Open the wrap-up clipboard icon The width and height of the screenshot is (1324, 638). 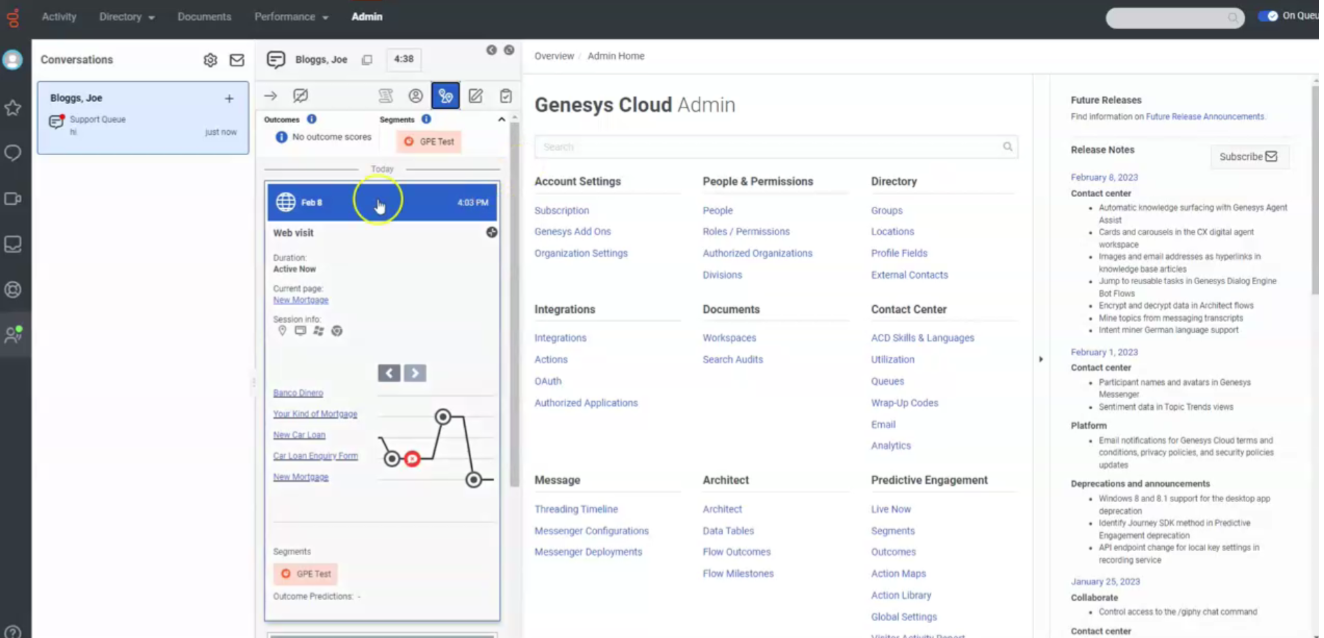click(507, 95)
